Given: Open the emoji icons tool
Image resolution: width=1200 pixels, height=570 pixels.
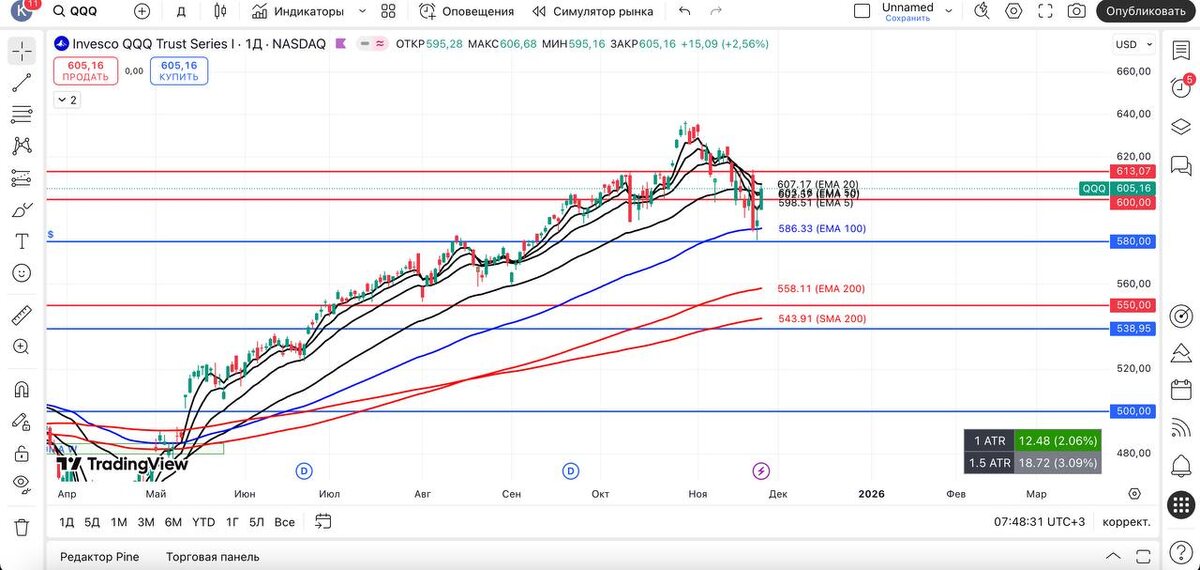Looking at the screenshot, I should coord(21,272).
